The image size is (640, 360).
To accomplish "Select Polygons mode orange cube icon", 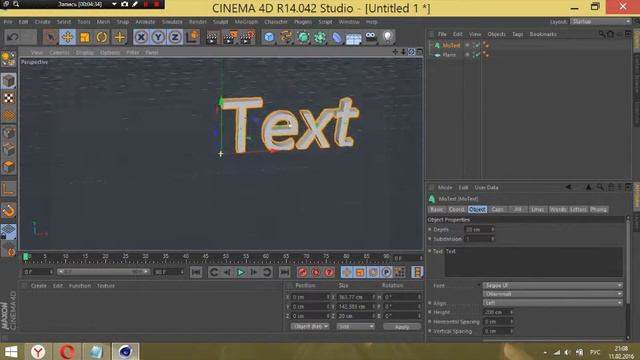I will [9, 167].
